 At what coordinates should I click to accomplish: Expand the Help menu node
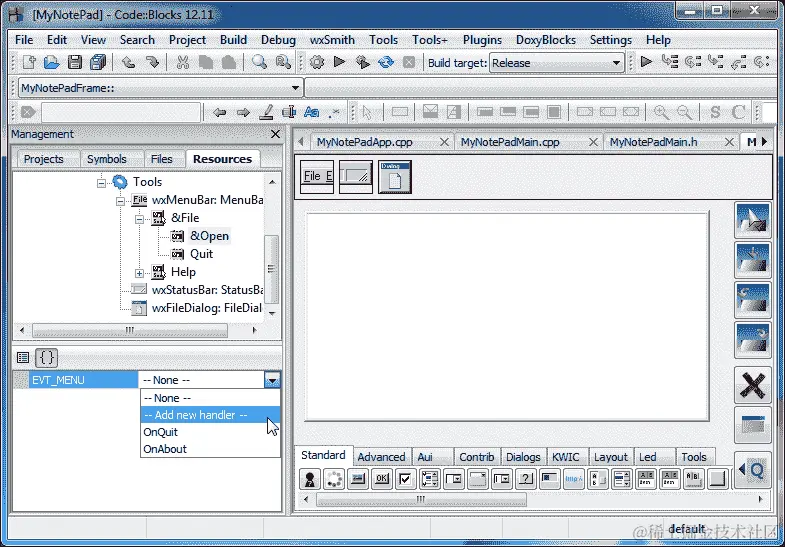click(139, 273)
